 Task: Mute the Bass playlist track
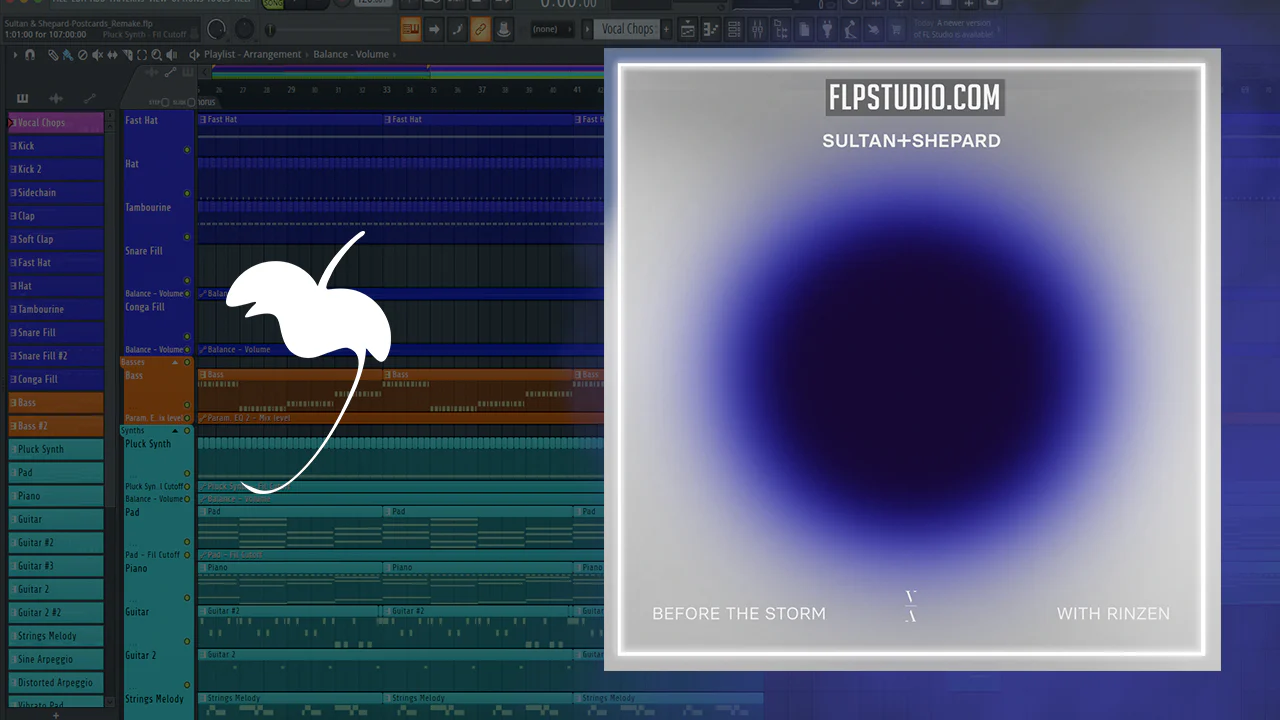point(187,405)
